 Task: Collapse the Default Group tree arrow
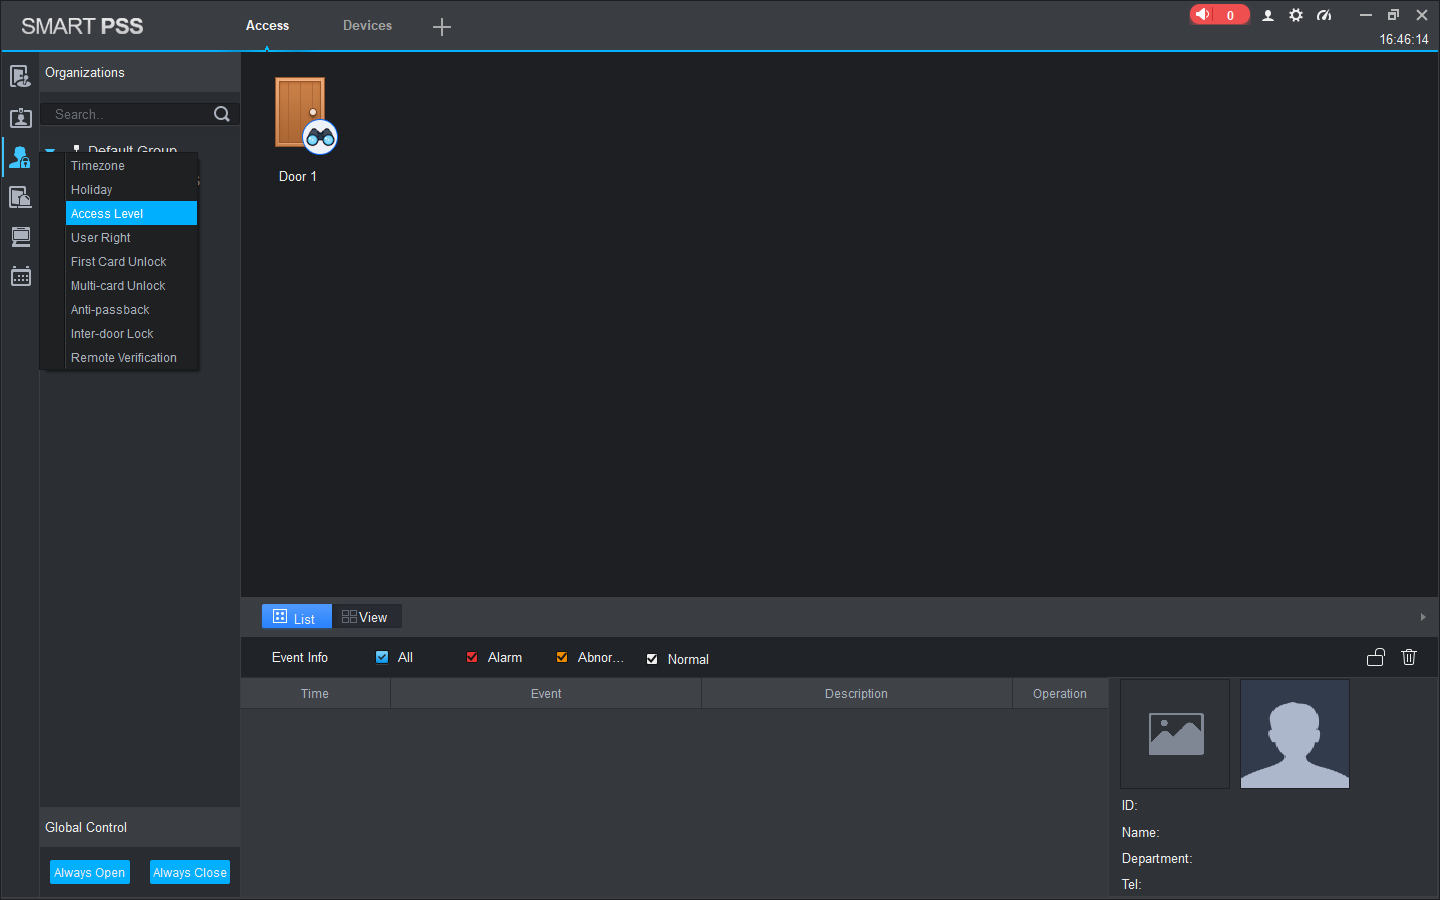pos(50,151)
